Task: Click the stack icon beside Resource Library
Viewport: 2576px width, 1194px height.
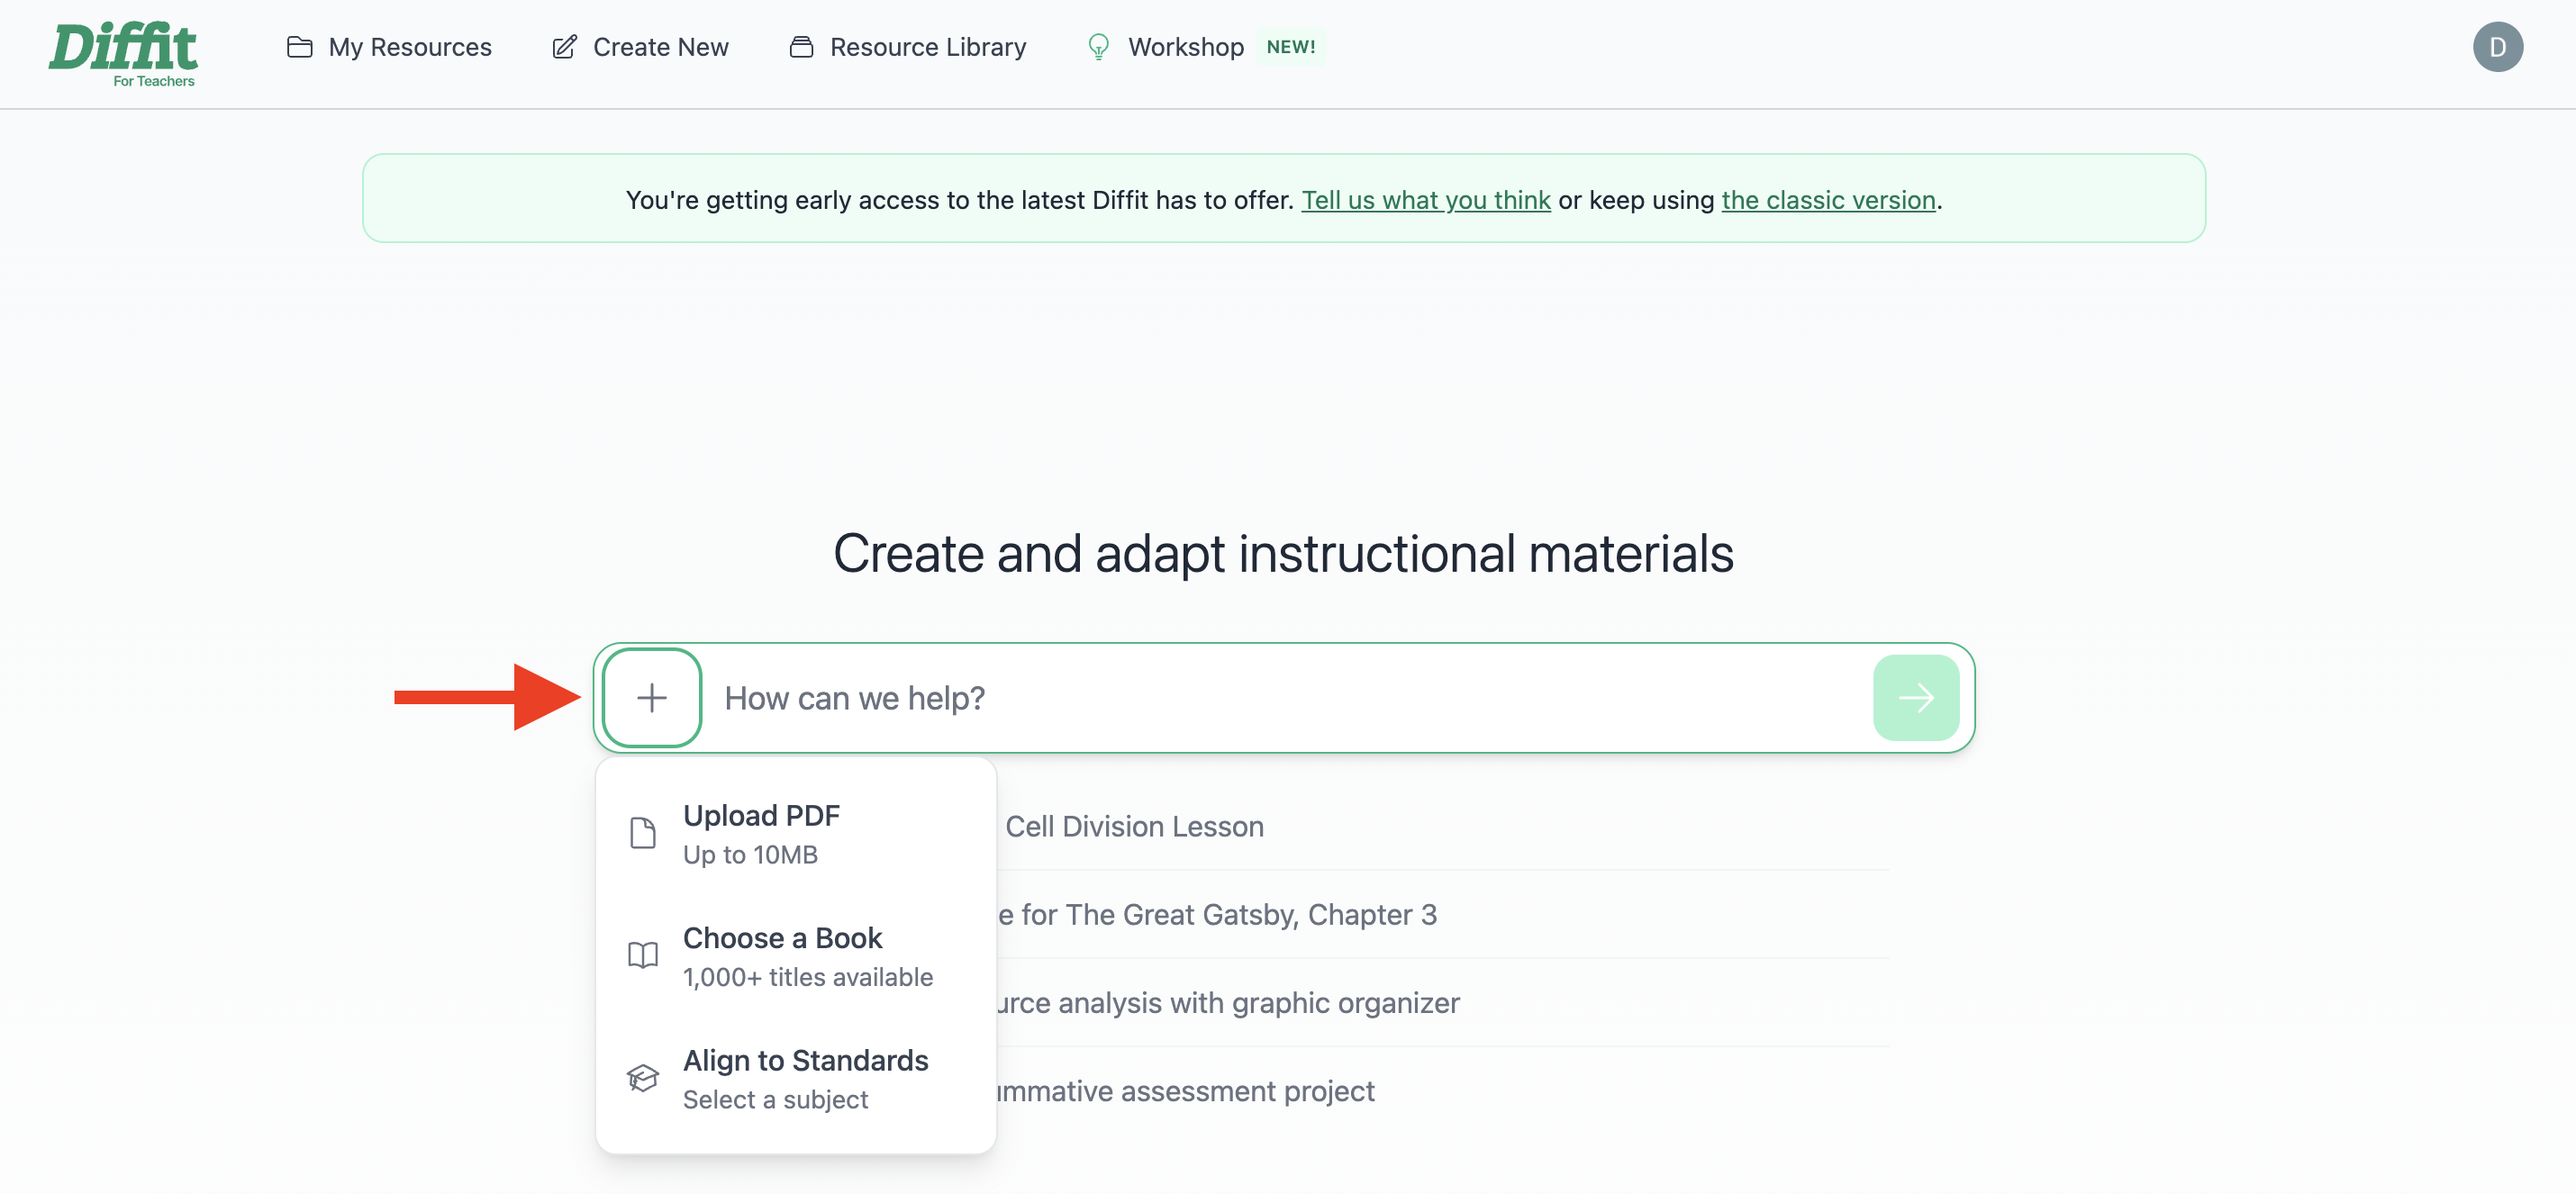Action: click(x=801, y=47)
